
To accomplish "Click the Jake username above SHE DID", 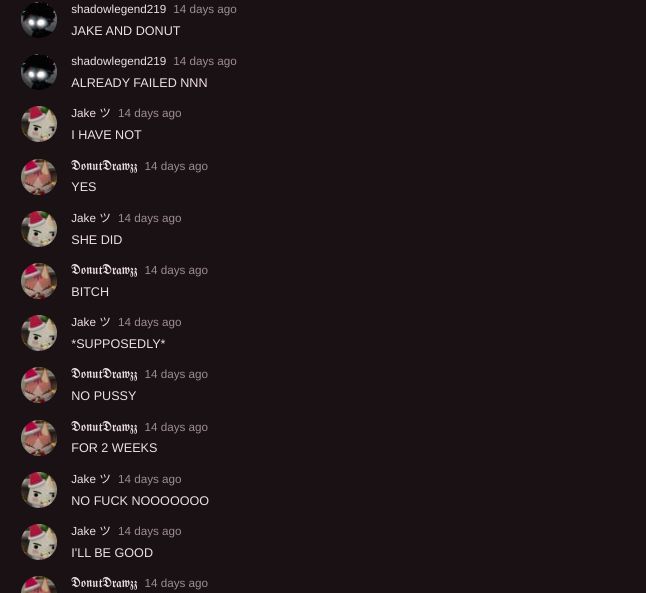I will click(91, 218).
